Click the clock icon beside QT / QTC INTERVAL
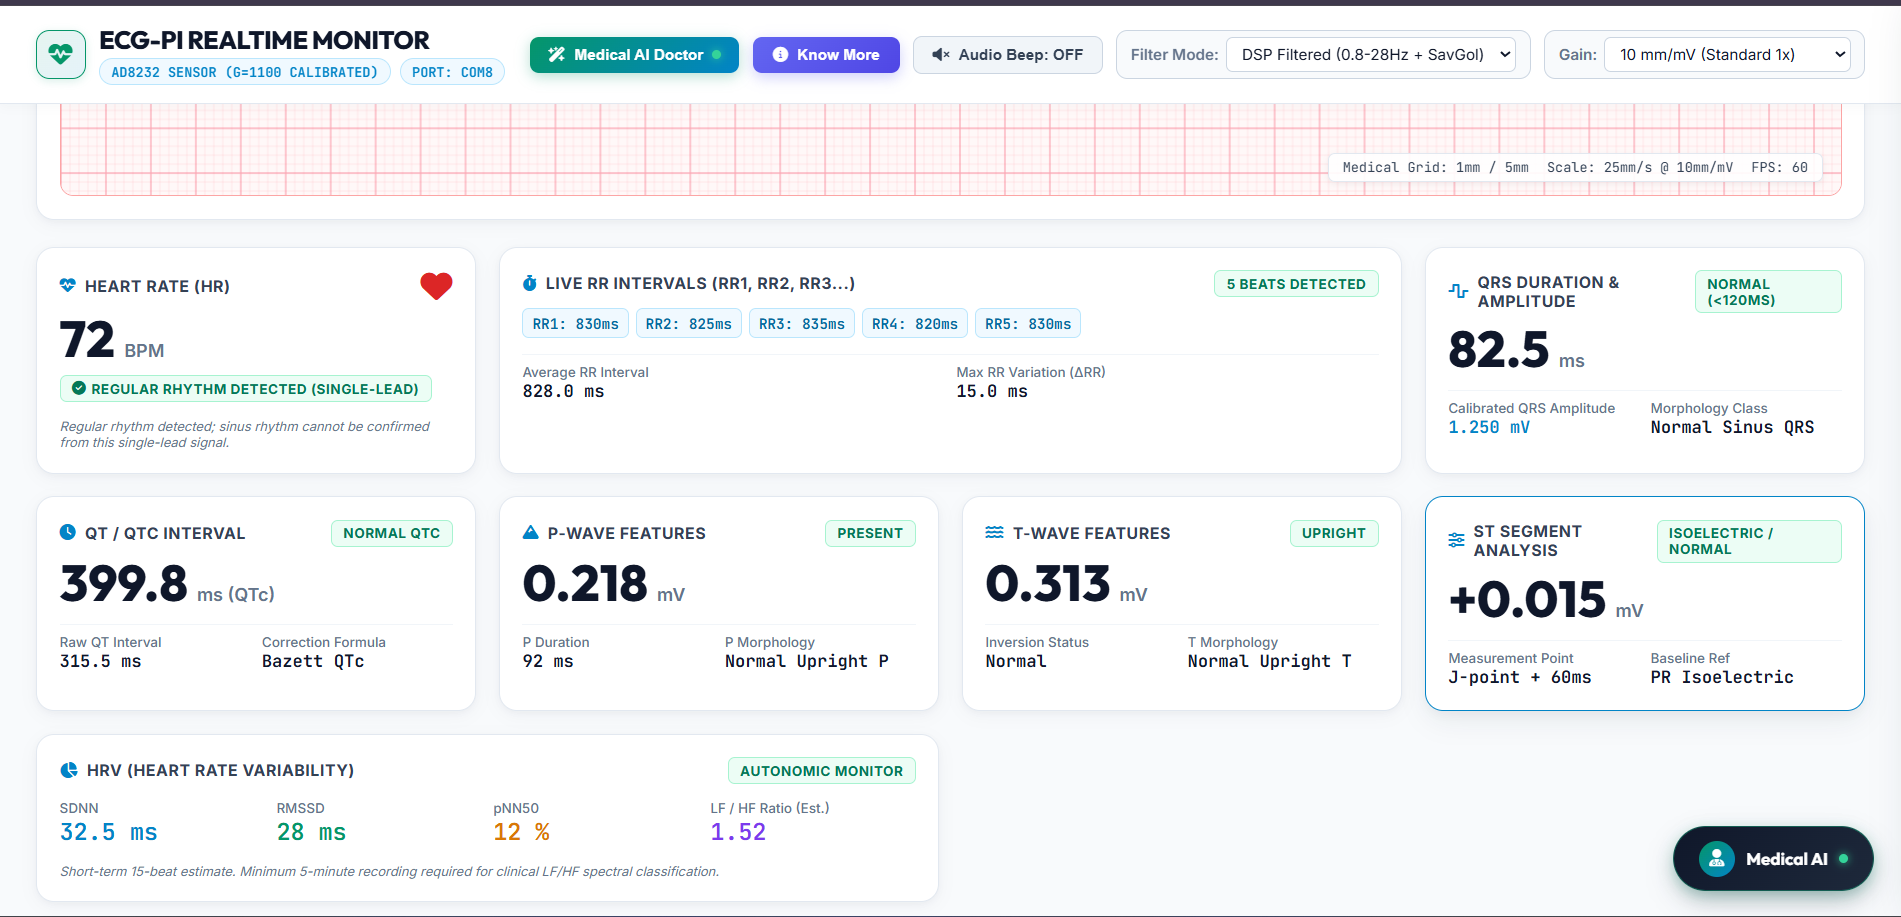Viewport: 1901px width, 917px height. pos(68,532)
